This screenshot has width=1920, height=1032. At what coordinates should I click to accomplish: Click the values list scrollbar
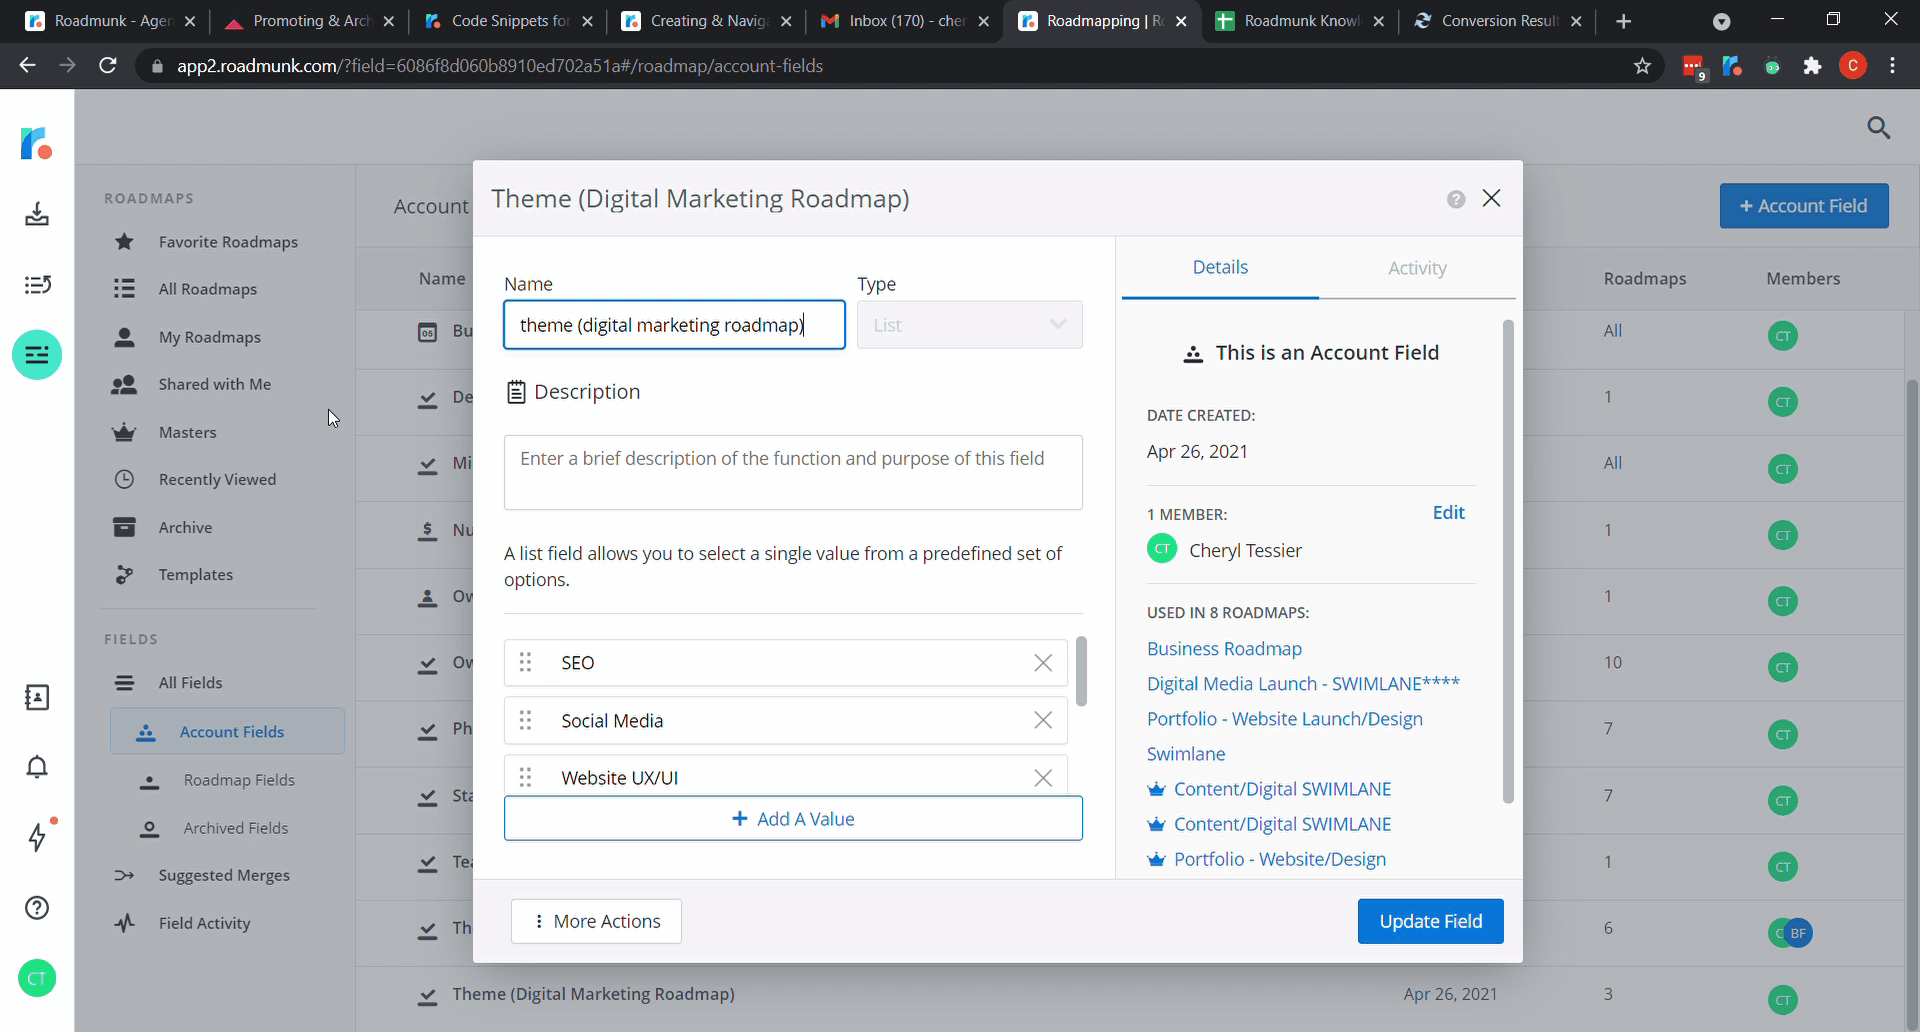[x=1081, y=671]
